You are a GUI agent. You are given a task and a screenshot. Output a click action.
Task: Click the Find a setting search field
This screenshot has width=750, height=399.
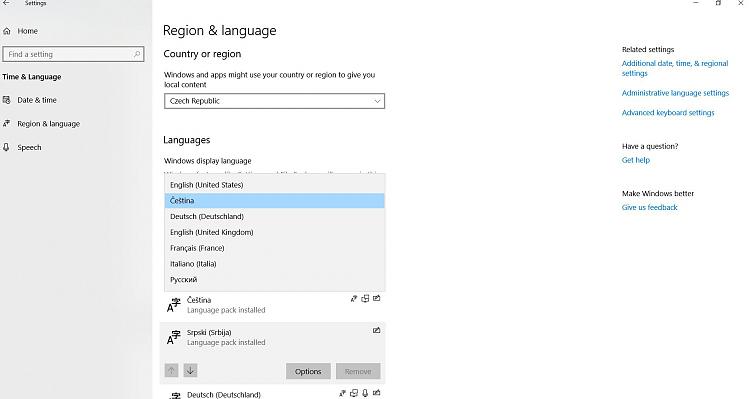tap(73, 54)
